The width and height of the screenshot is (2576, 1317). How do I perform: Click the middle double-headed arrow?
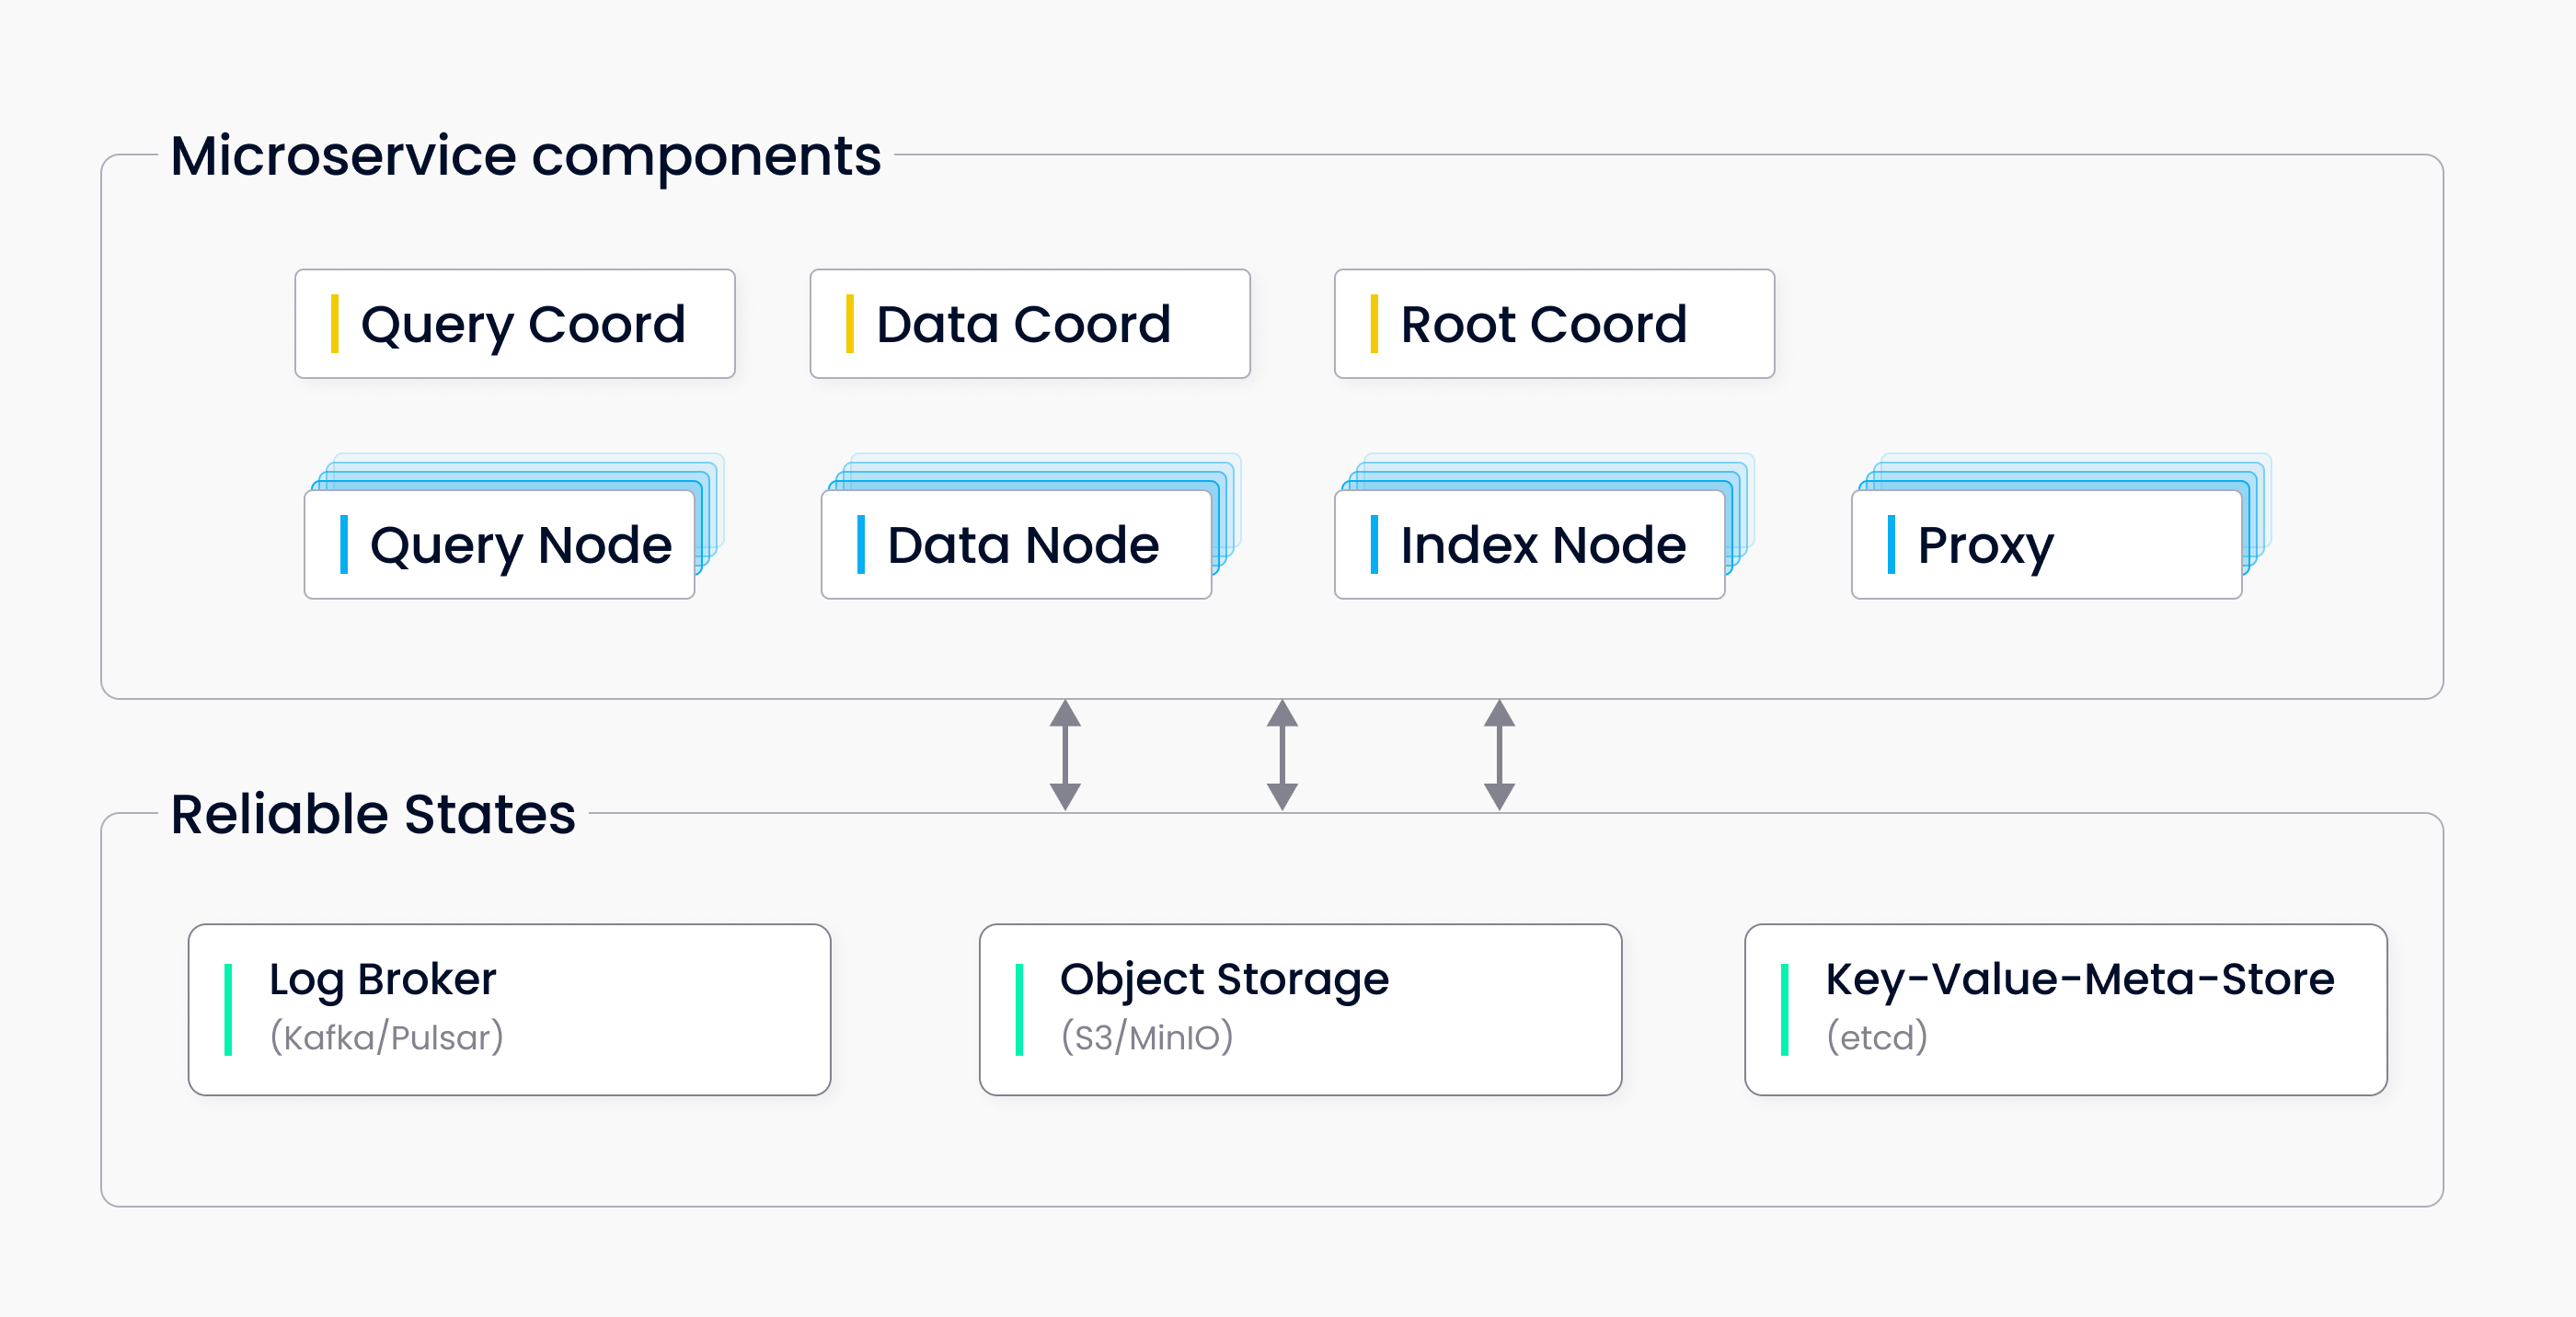click(1282, 755)
